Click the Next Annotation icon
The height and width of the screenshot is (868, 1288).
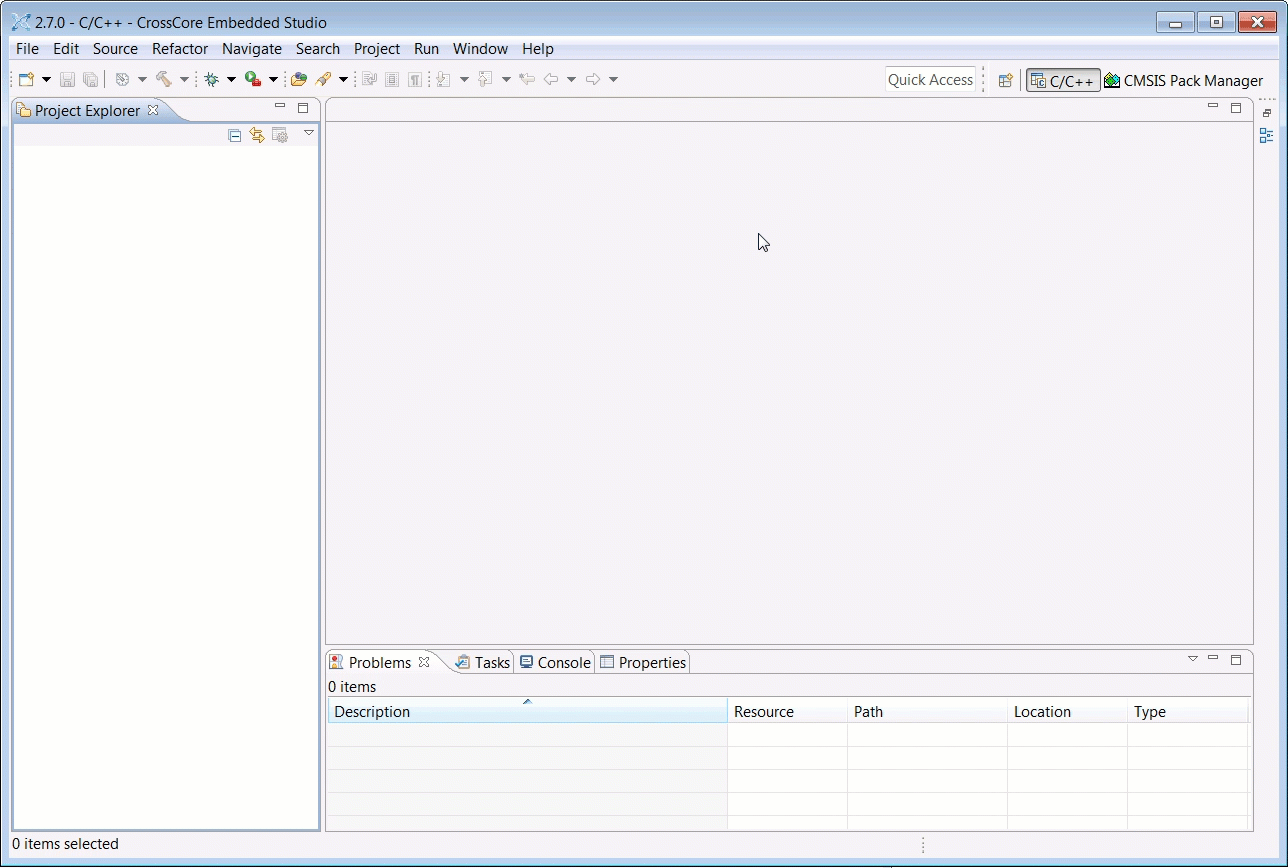click(x=444, y=79)
